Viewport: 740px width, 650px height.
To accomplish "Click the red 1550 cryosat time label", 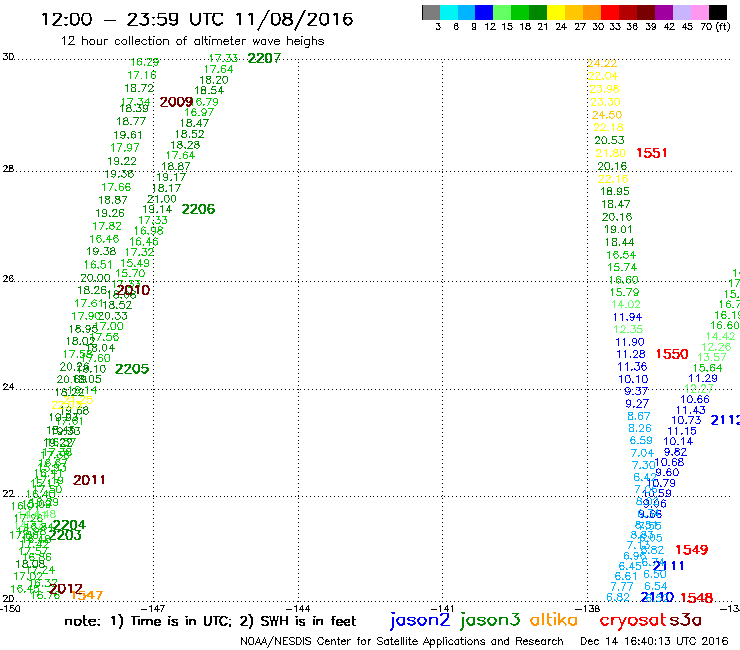I will click(672, 354).
